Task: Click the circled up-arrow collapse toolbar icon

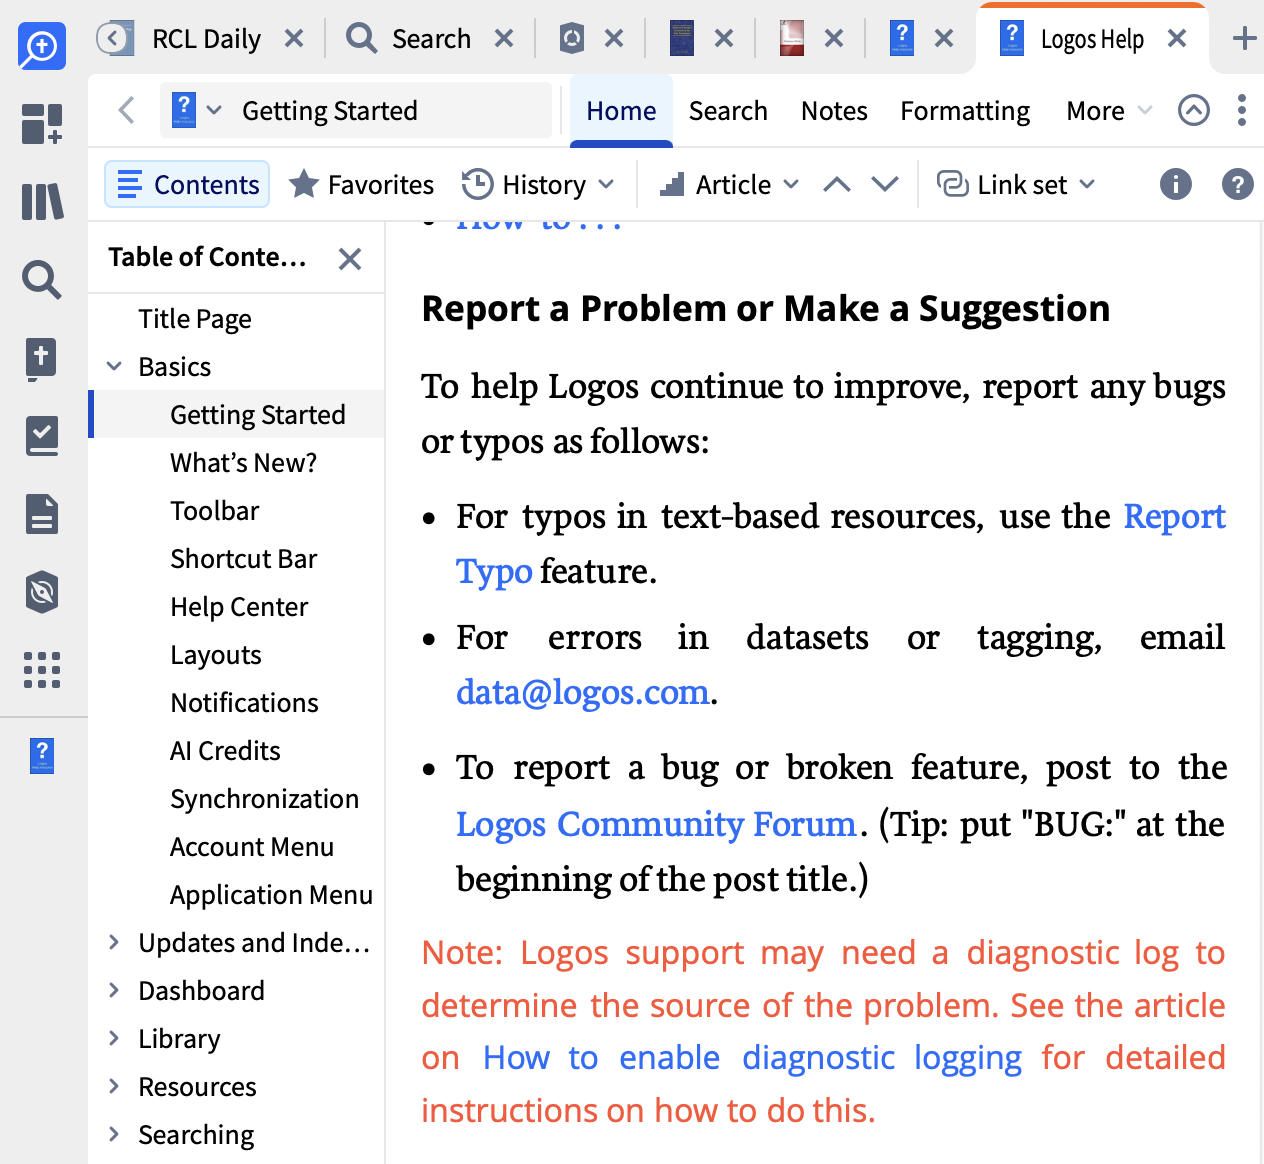Action: (x=1194, y=110)
